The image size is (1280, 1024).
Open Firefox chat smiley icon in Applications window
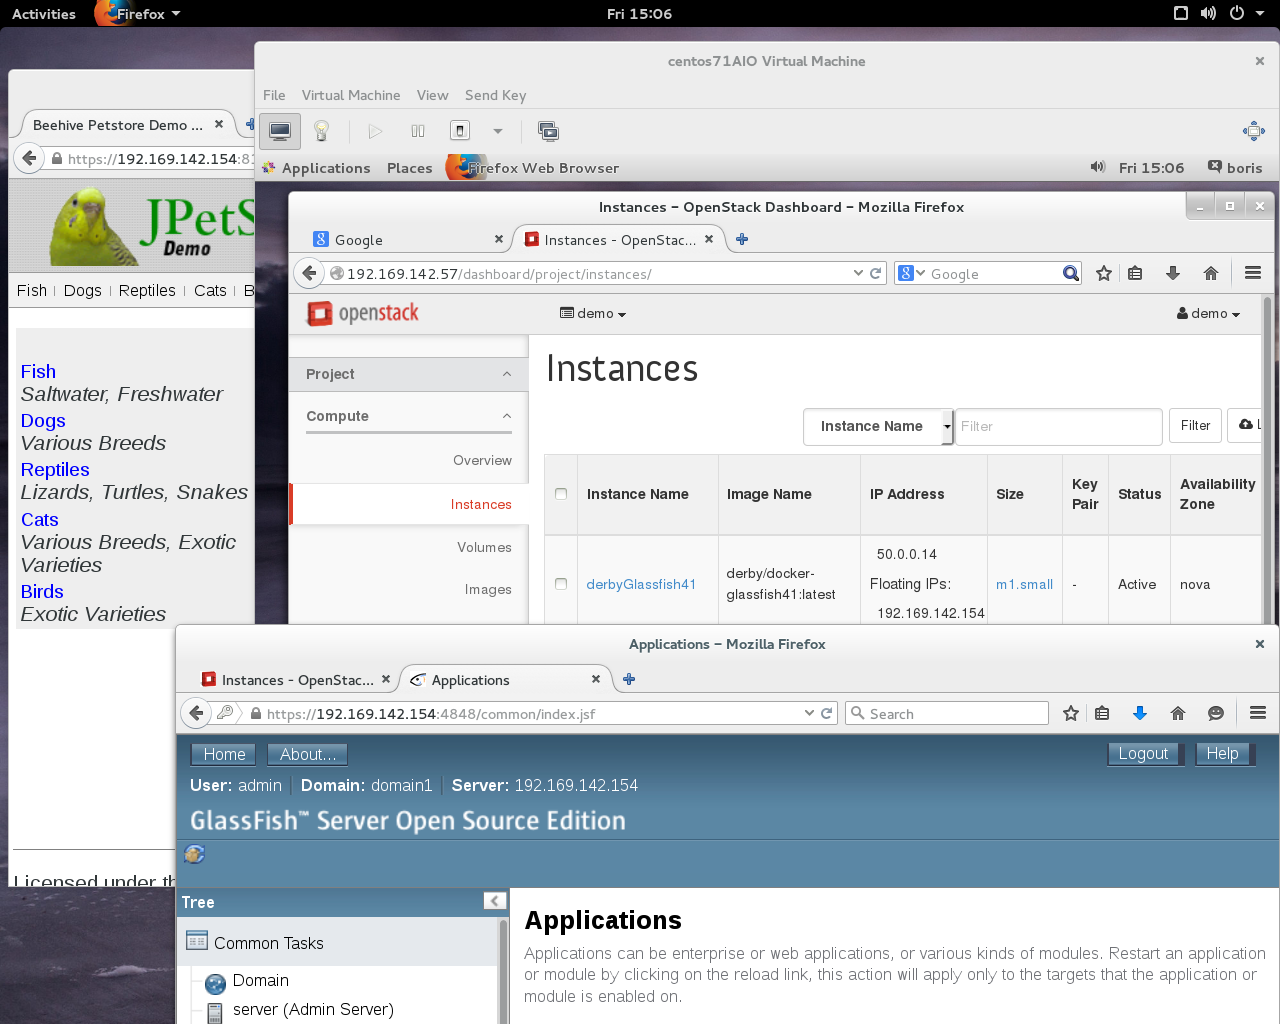[x=1216, y=713]
